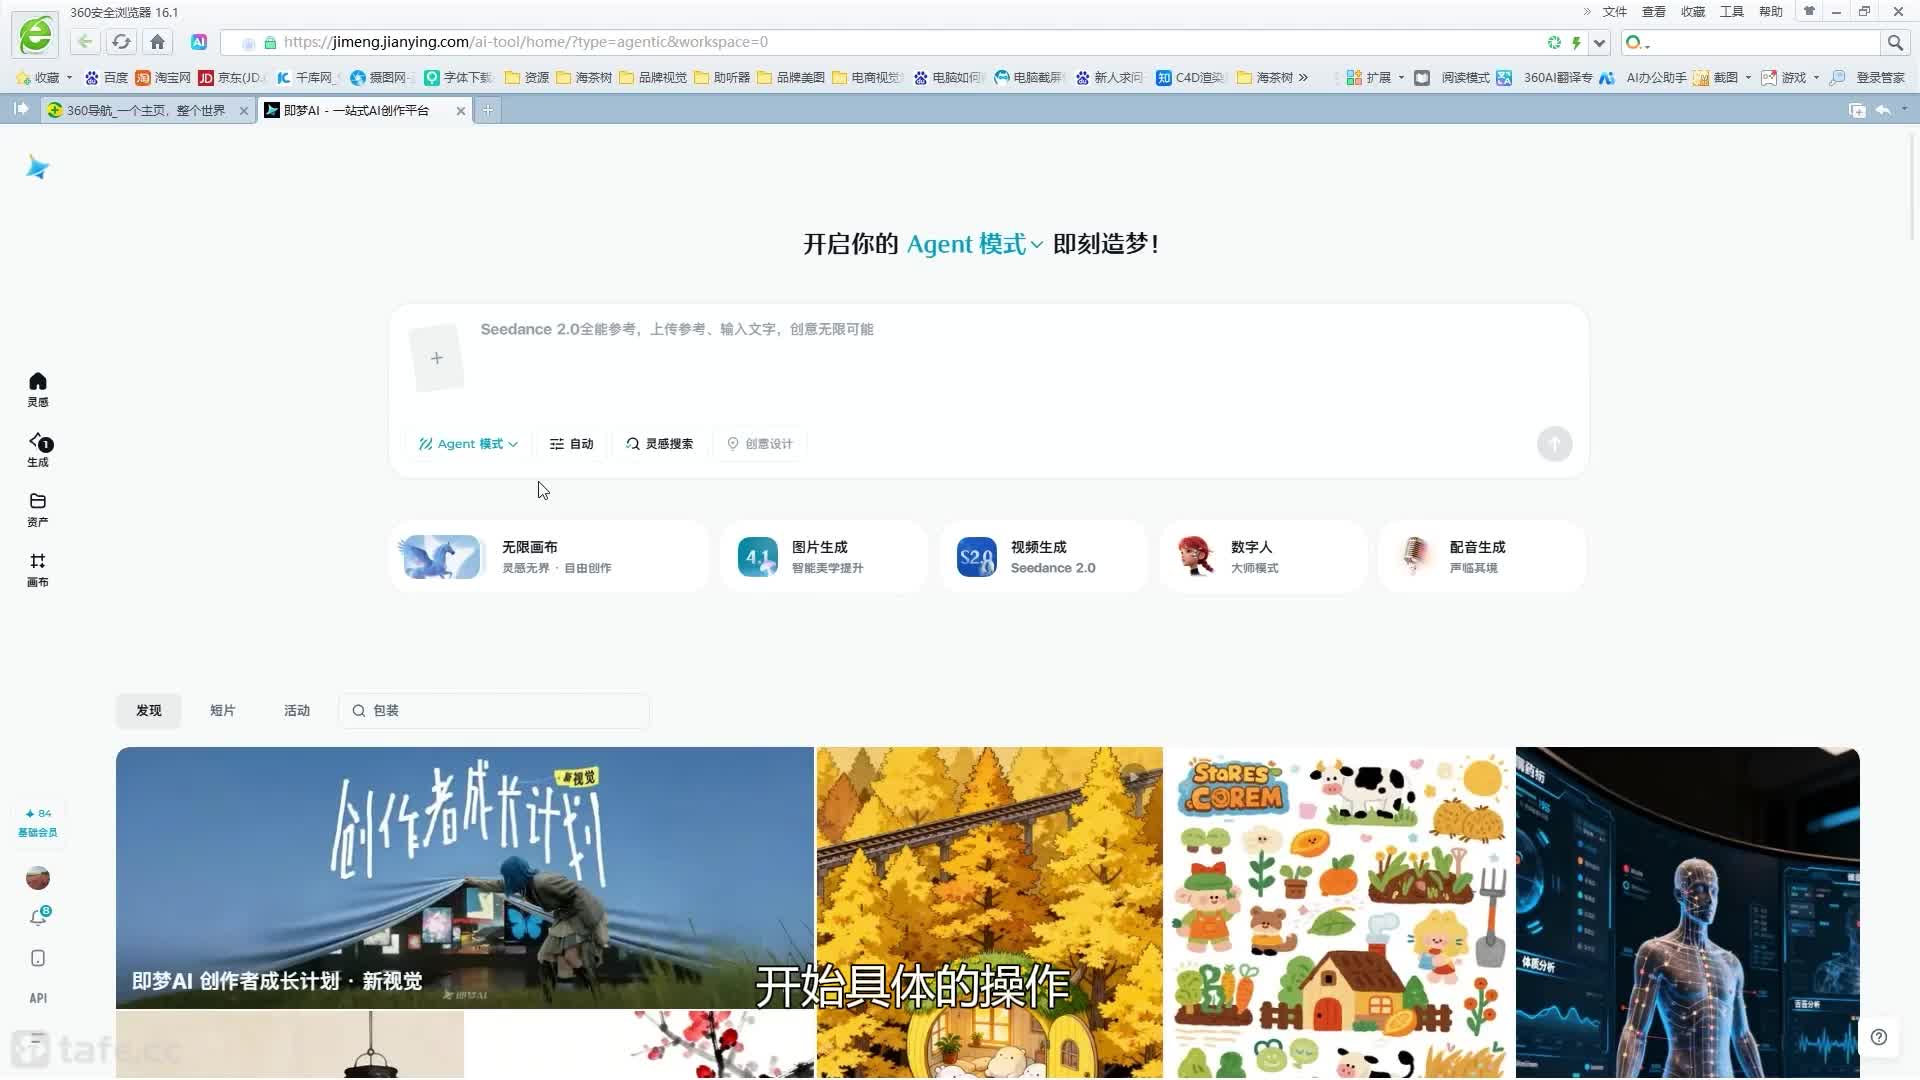Click the Jimeng logo in sidebar
Viewport: 1920px width, 1080px height.
(38, 167)
